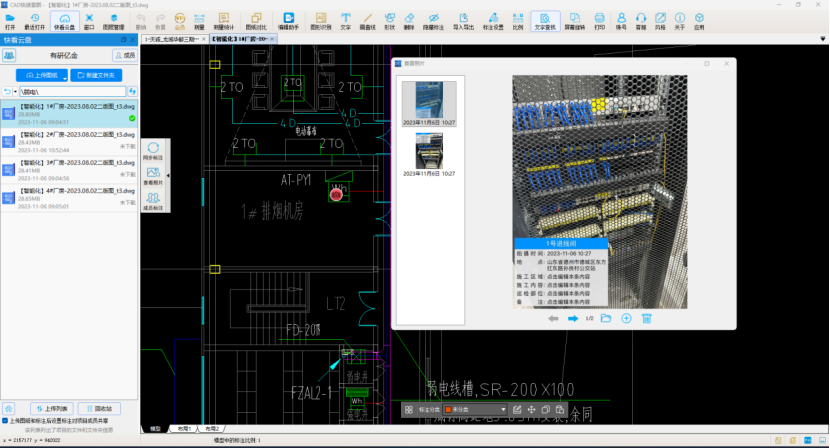
Task: Go to next photo with blue arrow
Action: [573, 318]
